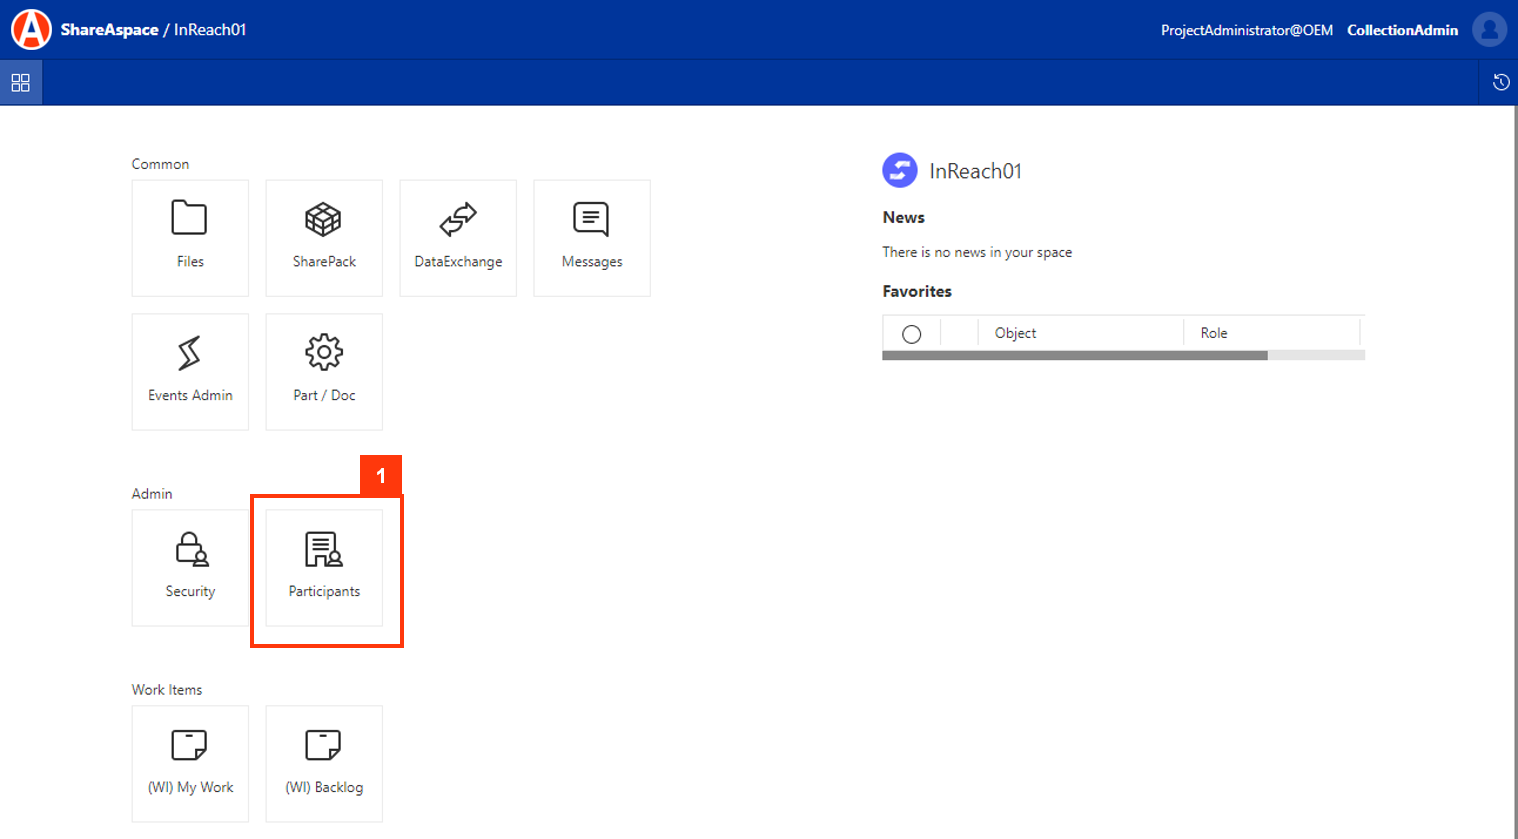
Task: Click the CollectionAdmin label
Action: click(1402, 30)
